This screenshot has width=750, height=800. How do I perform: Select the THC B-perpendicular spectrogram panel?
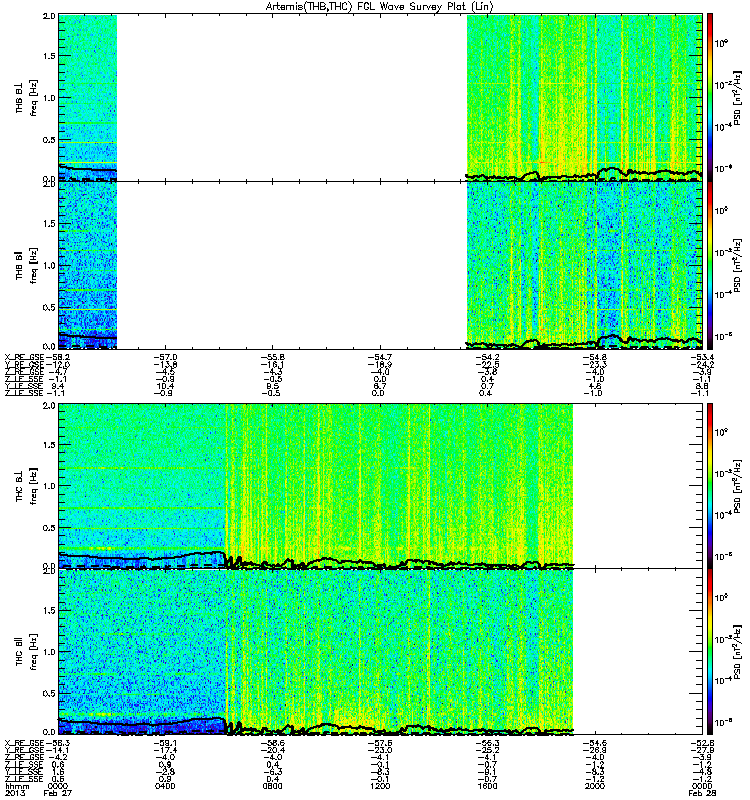tap(316, 485)
